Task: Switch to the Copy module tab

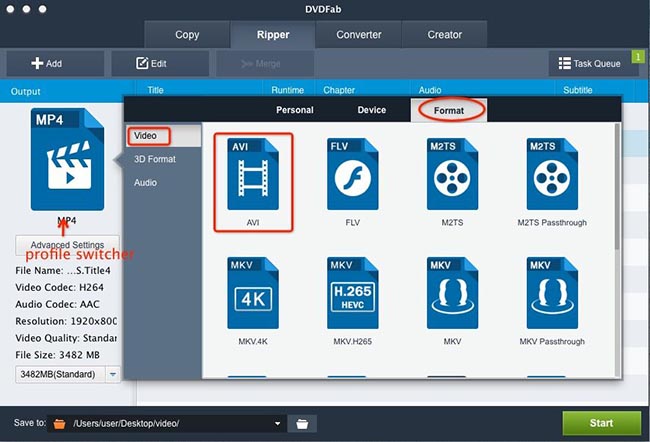Action: pos(187,34)
